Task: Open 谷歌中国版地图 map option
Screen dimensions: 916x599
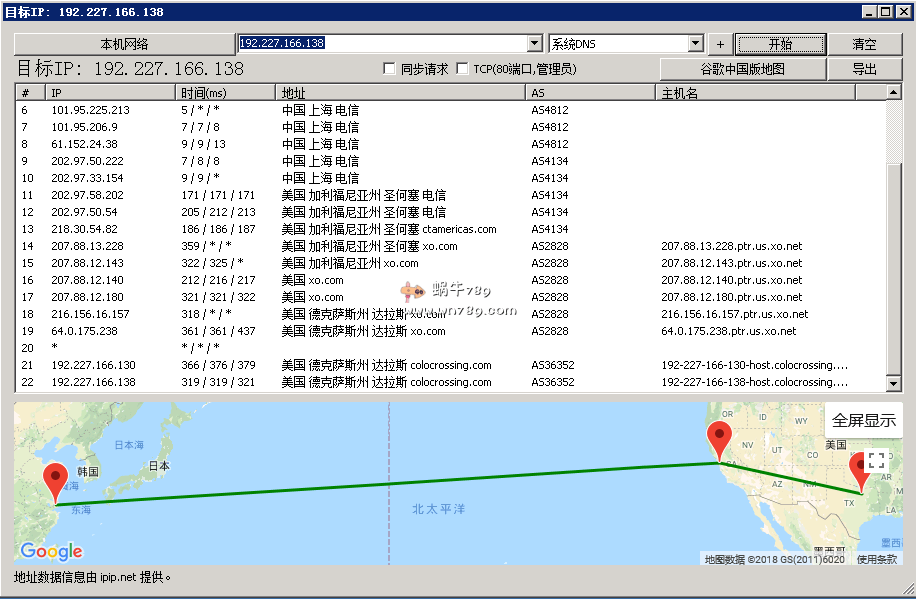Action: point(742,69)
